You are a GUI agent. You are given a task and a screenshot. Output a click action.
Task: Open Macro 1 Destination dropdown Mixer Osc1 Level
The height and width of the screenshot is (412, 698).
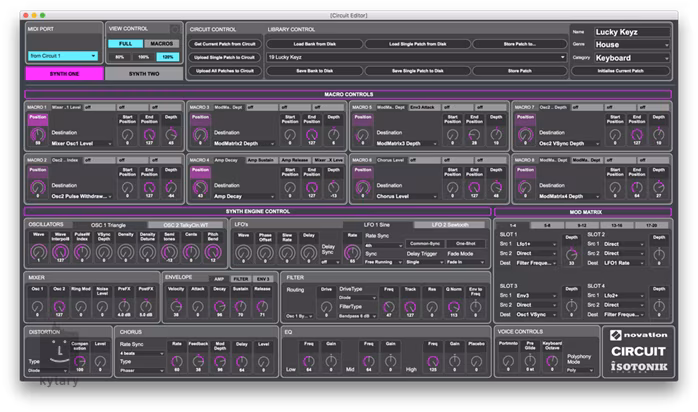pos(81,143)
